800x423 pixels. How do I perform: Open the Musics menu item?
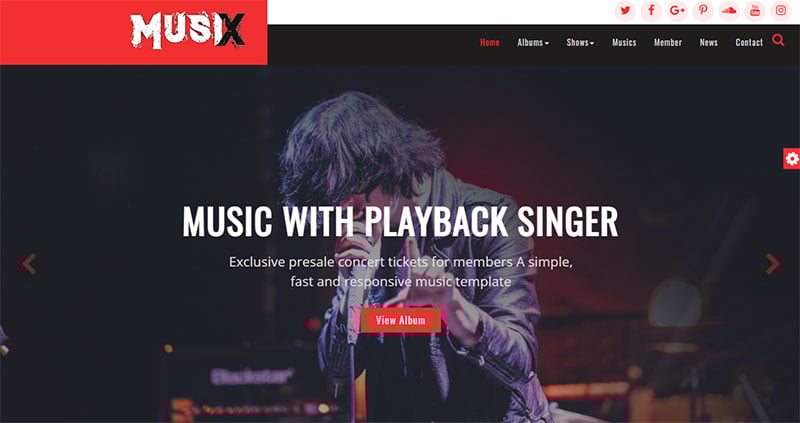click(x=624, y=43)
